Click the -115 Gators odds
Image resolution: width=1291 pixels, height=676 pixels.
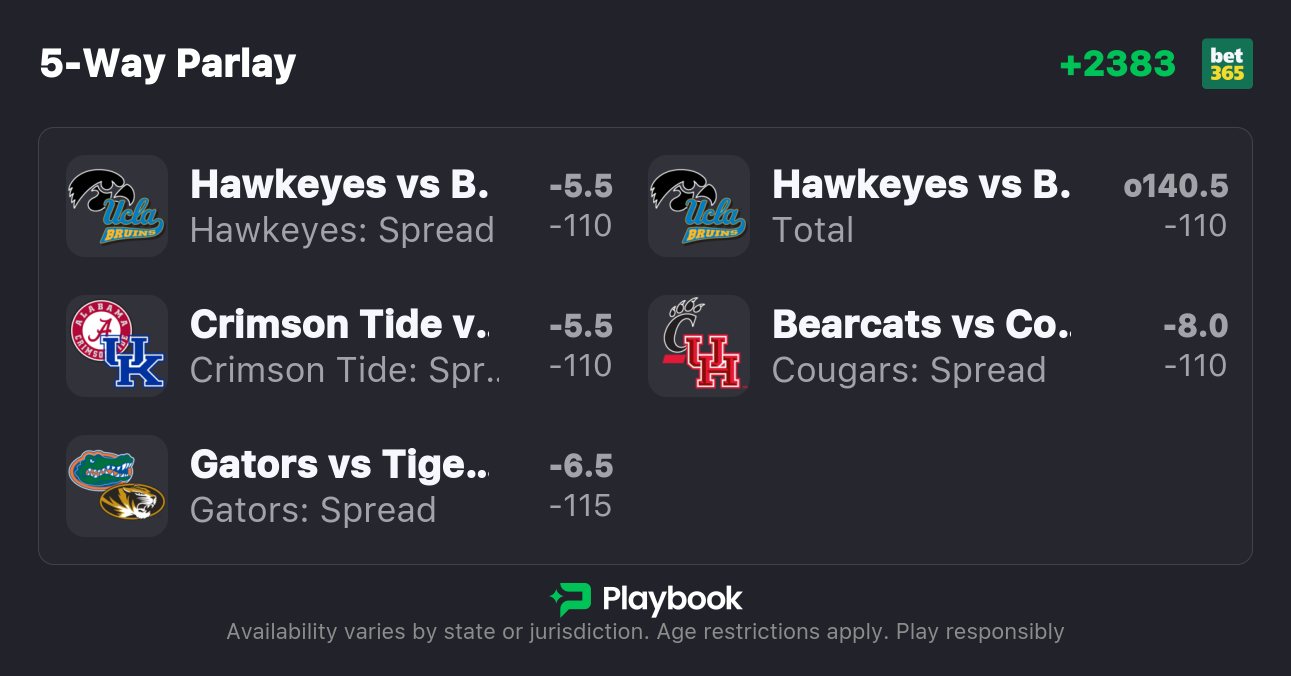(x=581, y=506)
